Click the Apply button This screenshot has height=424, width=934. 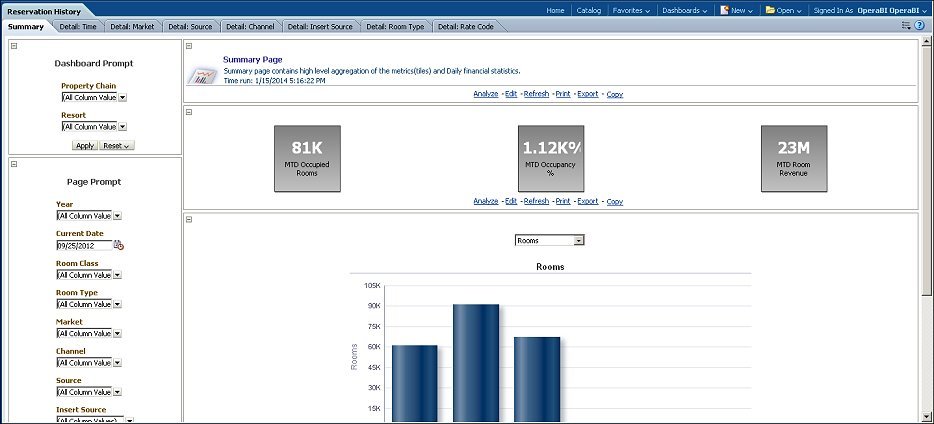coord(85,145)
